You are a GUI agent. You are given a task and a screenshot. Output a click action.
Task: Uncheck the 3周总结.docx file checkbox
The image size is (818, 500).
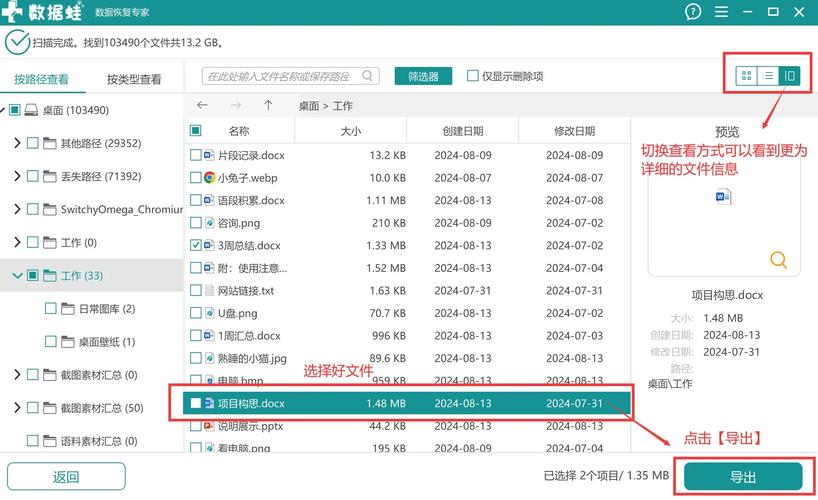coord(196,245)
